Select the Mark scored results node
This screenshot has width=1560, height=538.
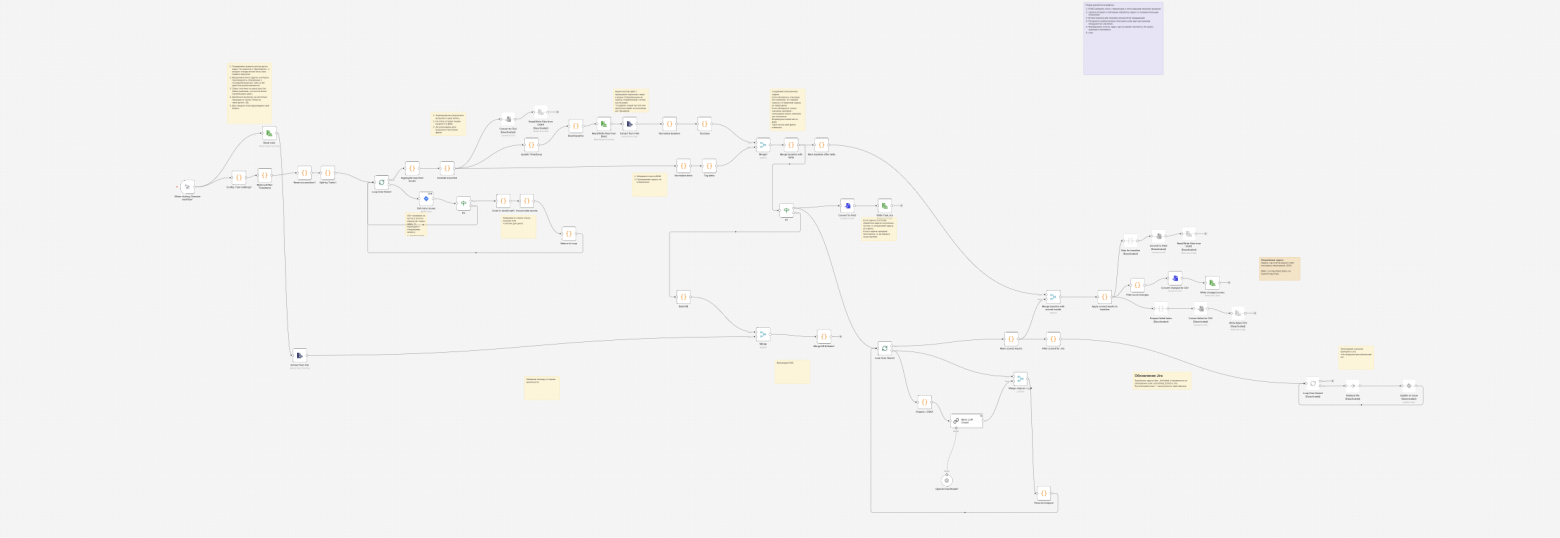(x=1011, y=339)
